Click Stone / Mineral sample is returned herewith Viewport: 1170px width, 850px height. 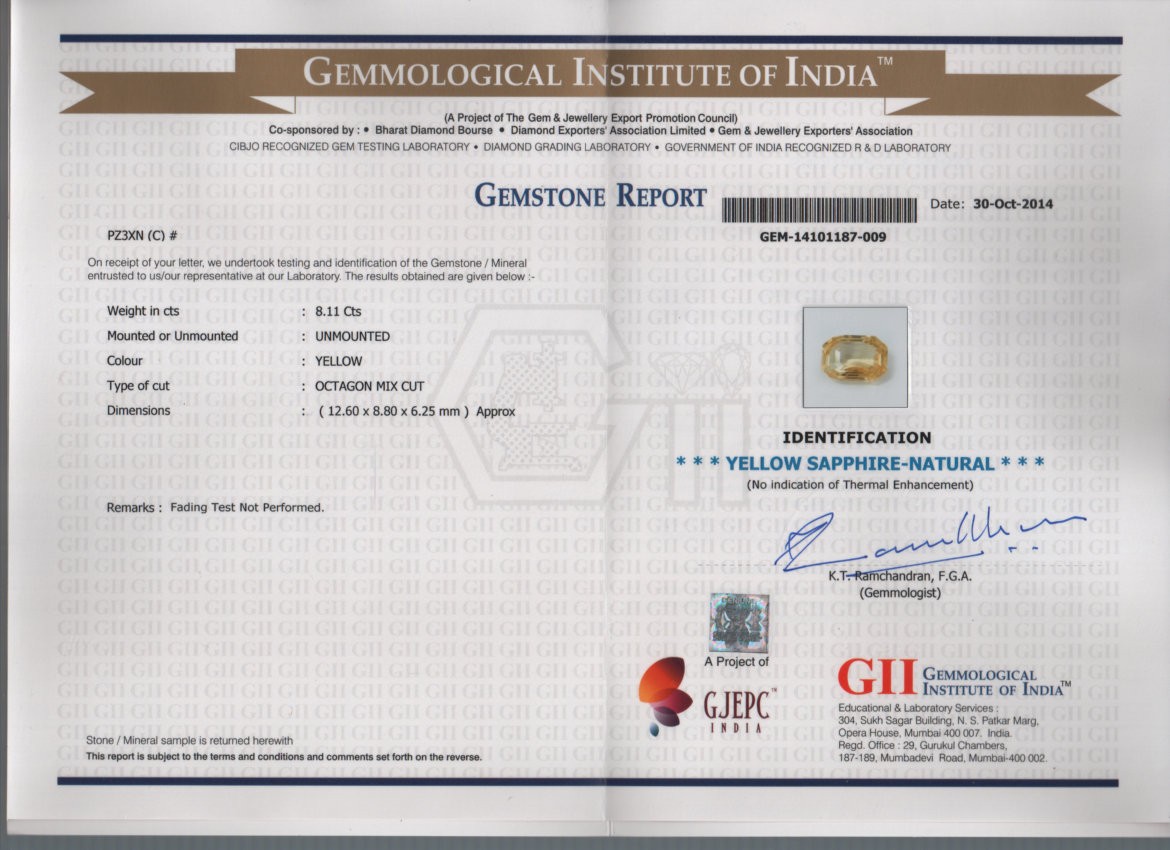click(190, 740)
